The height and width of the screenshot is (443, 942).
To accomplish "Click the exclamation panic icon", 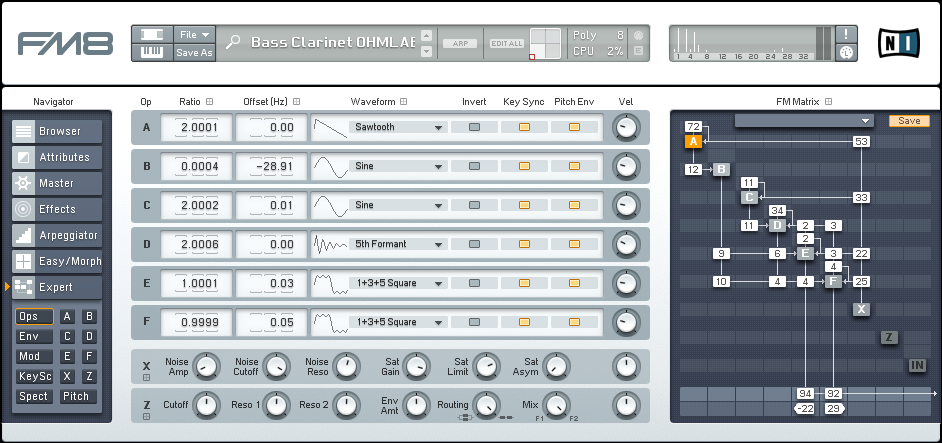I will (846, 34).
